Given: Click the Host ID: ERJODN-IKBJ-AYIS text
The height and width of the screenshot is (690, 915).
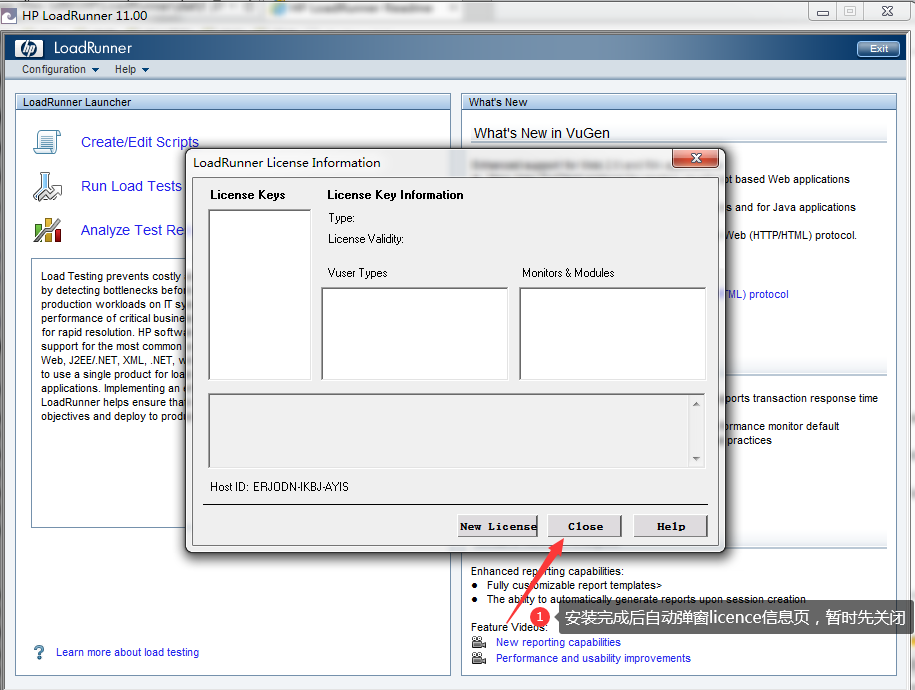Looking at the screenshot, I should (x=280, y=487).
